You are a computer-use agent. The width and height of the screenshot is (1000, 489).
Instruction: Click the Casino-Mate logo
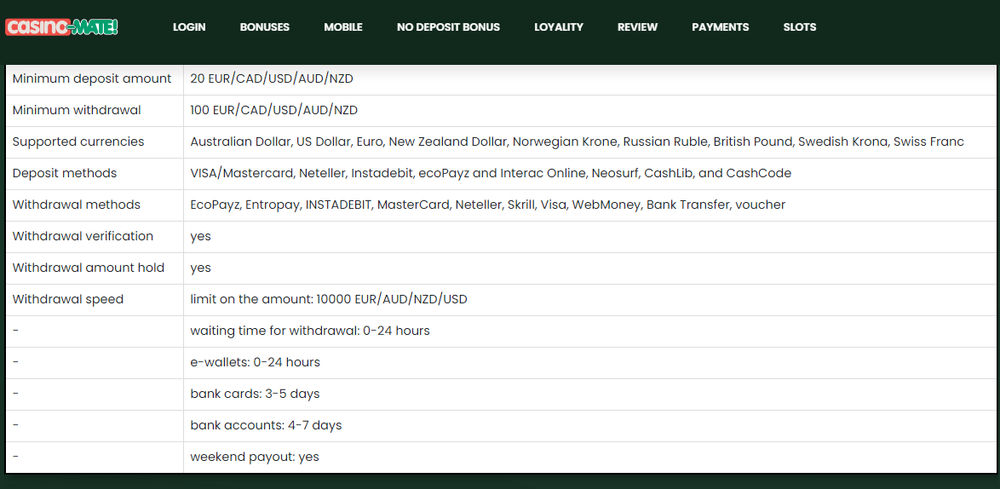point(62,27)
